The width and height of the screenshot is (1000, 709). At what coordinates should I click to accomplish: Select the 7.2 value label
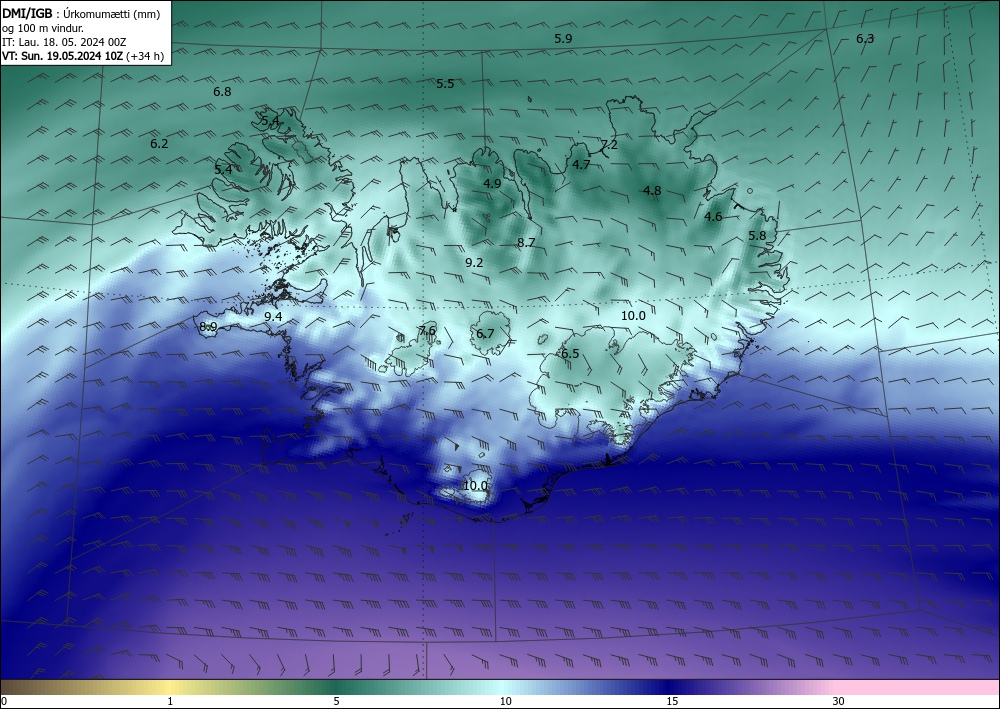pos(609,144)
